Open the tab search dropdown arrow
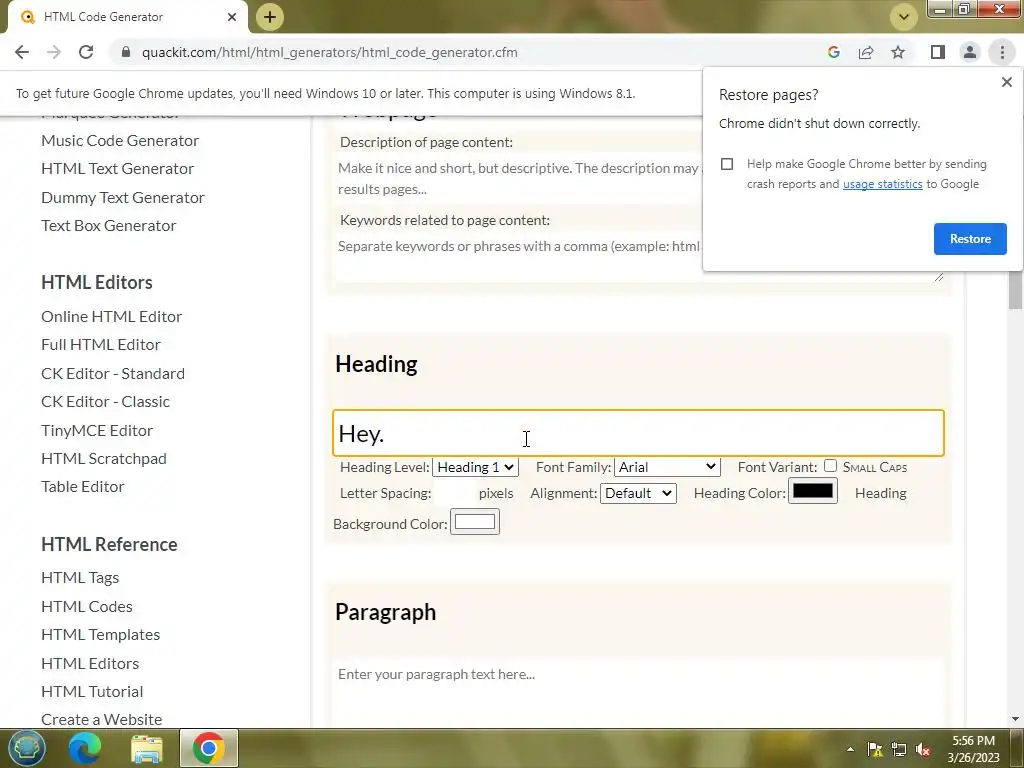 (x=904, y=17)
